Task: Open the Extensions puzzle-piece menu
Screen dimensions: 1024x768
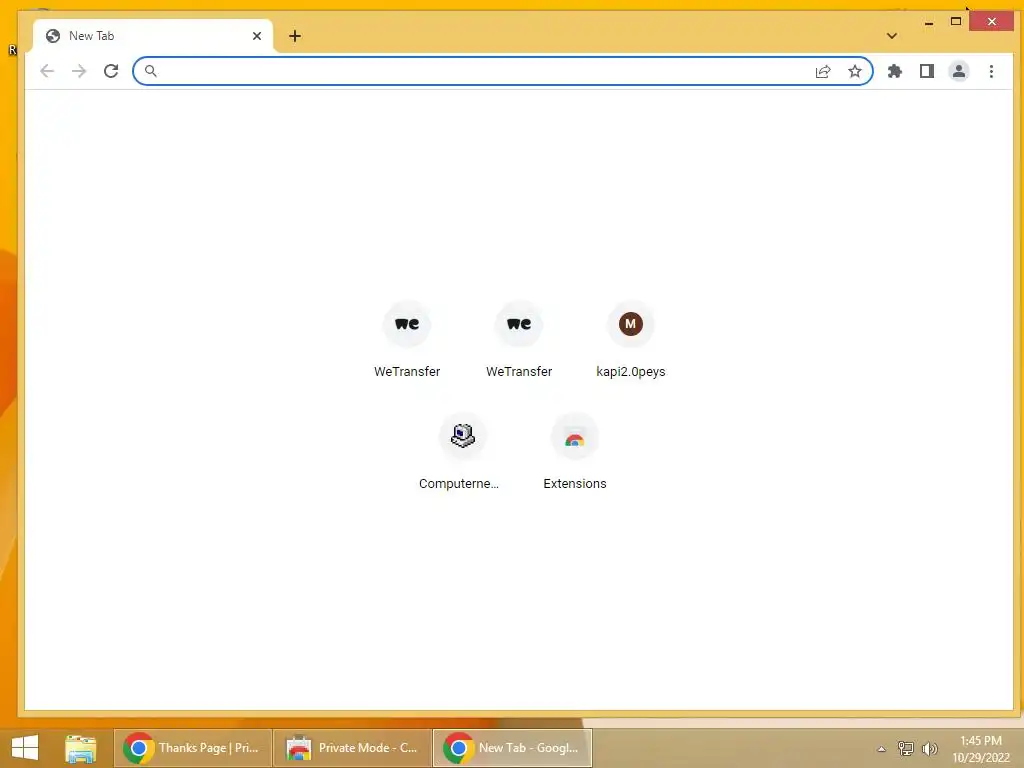Action: click(x=895, y=71)
